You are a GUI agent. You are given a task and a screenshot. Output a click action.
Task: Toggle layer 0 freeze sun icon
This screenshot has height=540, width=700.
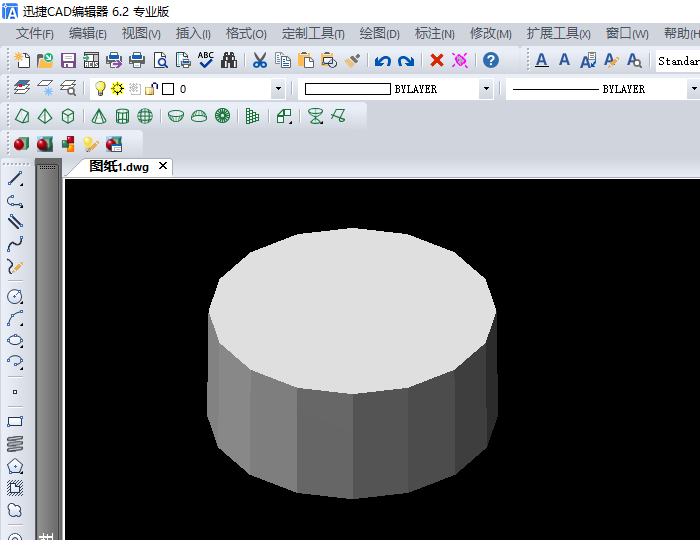(117, 89)
